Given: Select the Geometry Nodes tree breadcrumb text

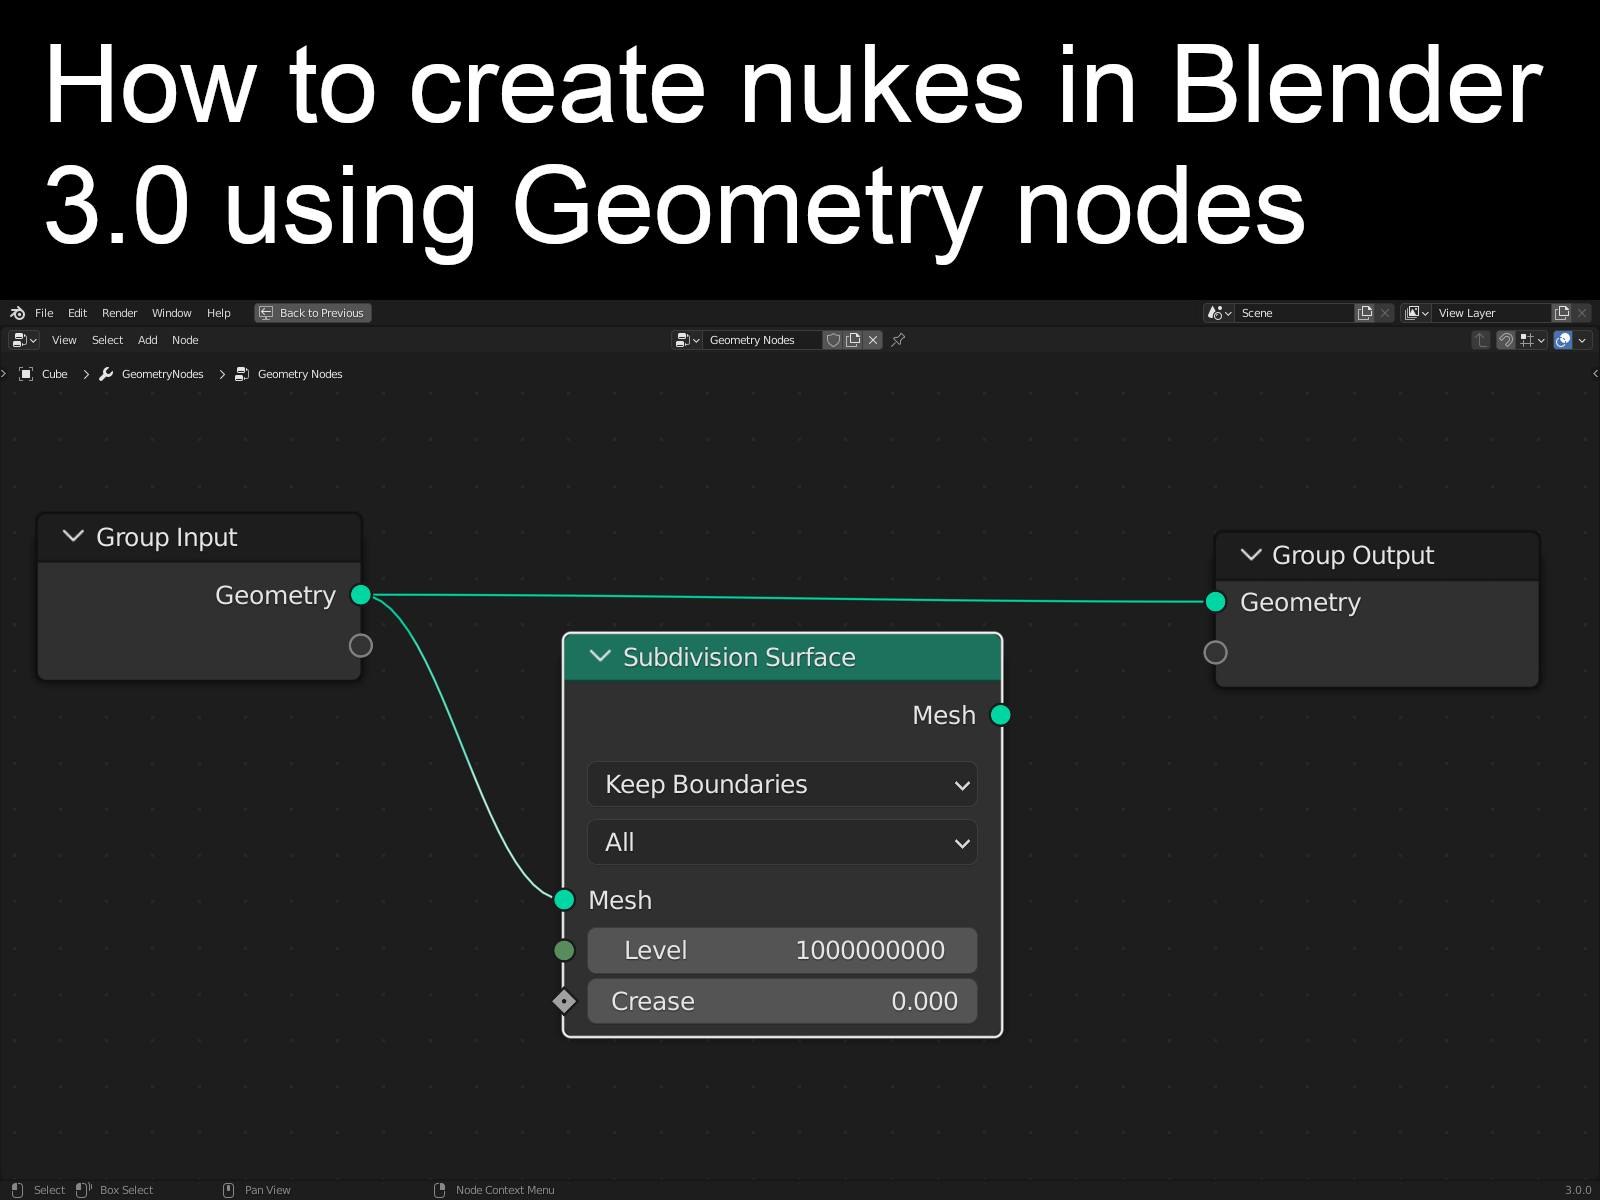Looking at the screenshot, I should (300, 374).
